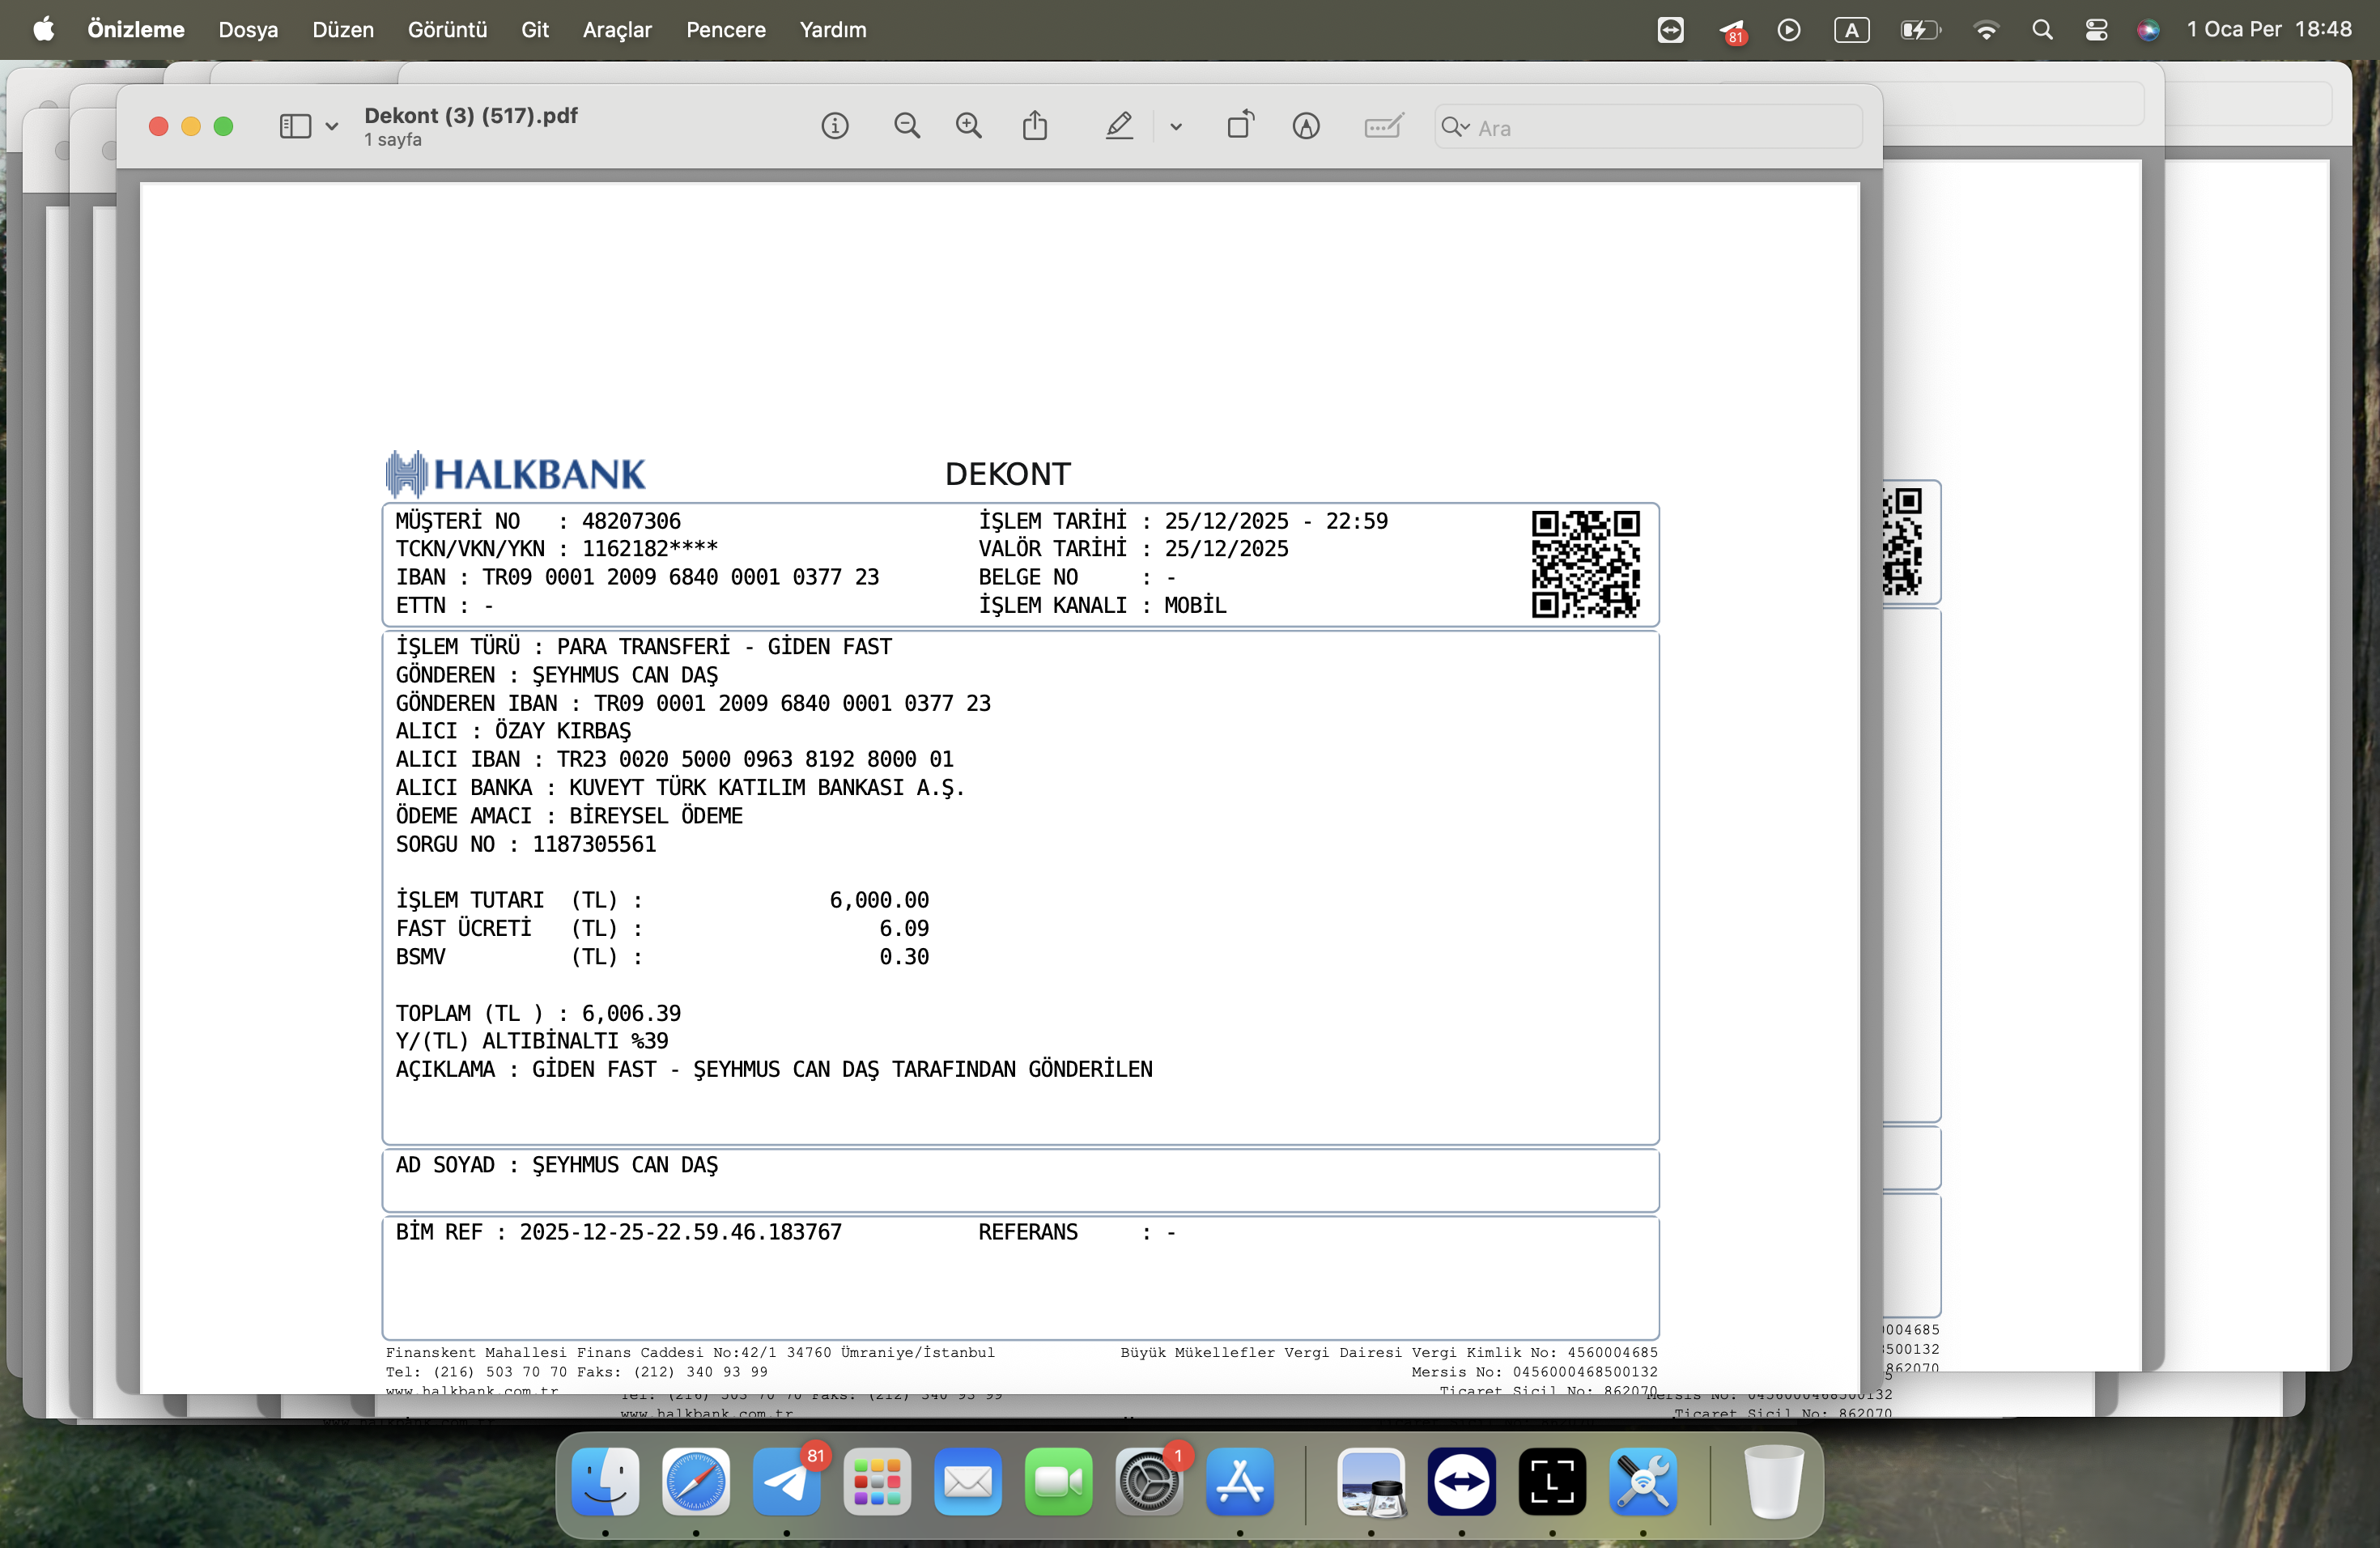Open the search options magnifier dropdown

coord(1455,127)
